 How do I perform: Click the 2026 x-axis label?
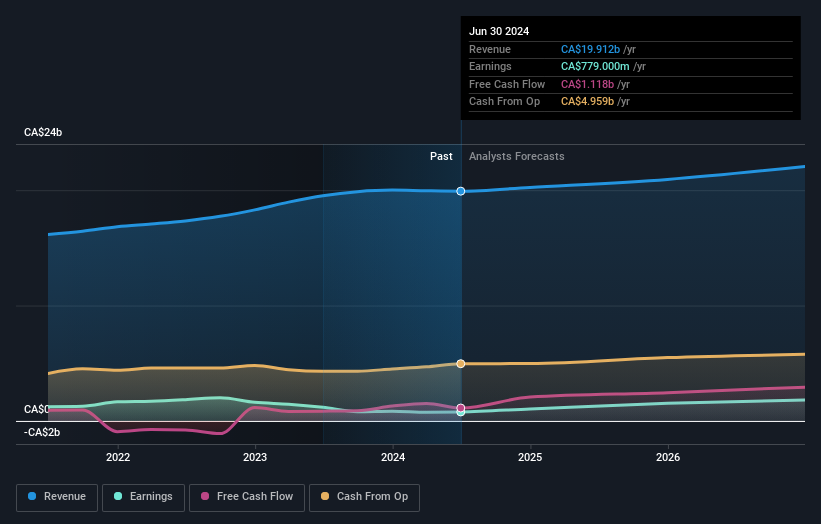click(x=668, y=457)
